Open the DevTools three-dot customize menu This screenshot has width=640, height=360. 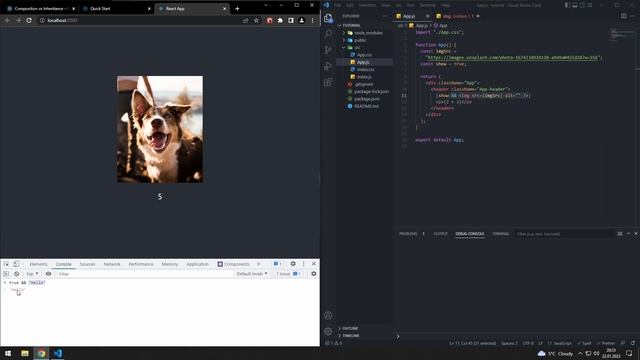tap(304, 264)
